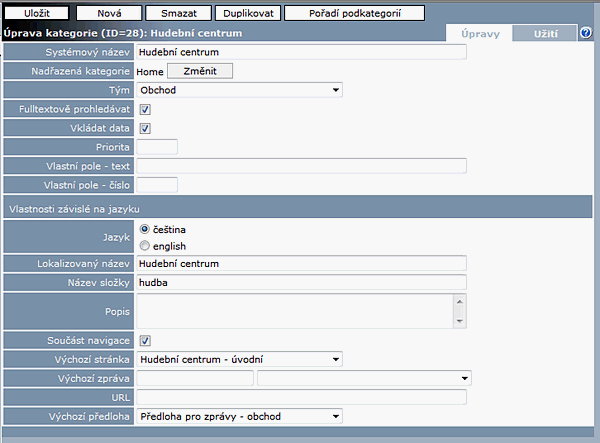Expand the Výchozí stránka dropdown
The image size is (600, 443).
tap(239, 359)
